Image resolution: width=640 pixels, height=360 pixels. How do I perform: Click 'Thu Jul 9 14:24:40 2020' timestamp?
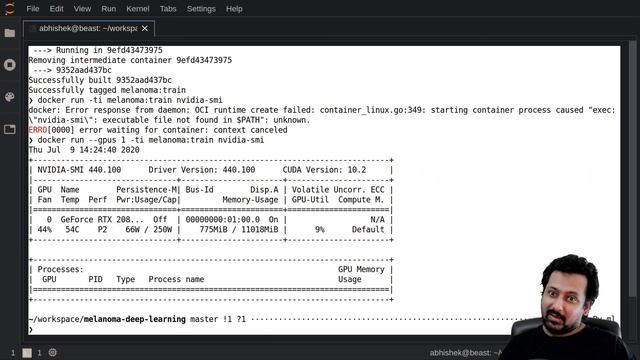[84, 150]
